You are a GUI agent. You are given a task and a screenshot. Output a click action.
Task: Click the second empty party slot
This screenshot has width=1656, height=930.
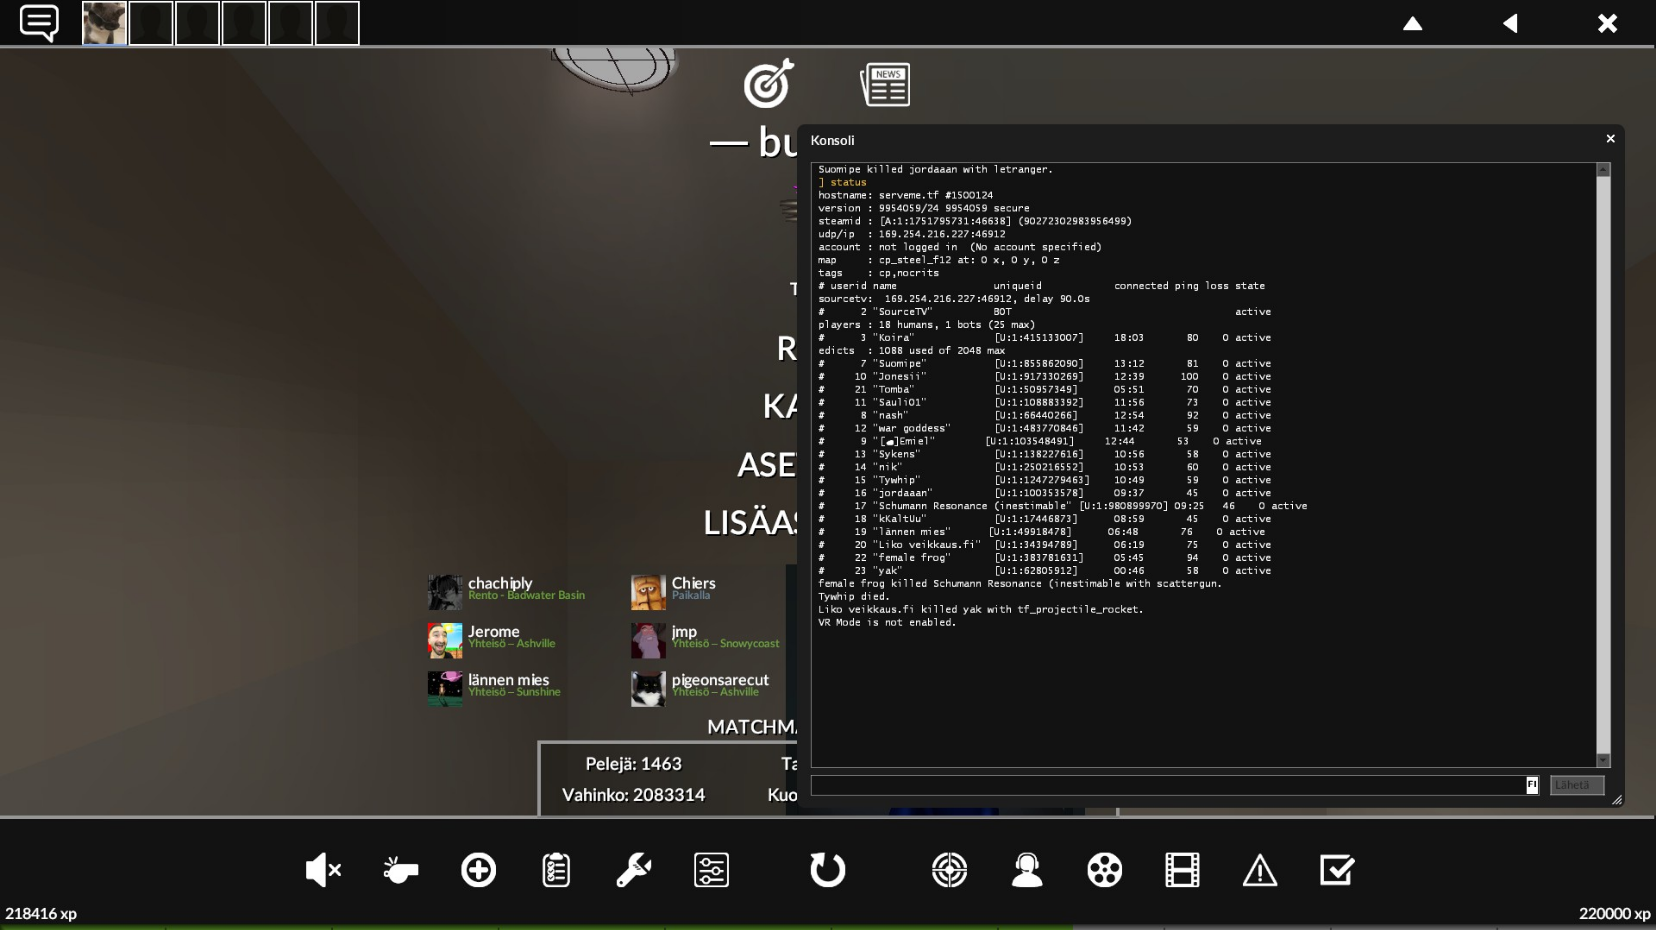point(197,23)
